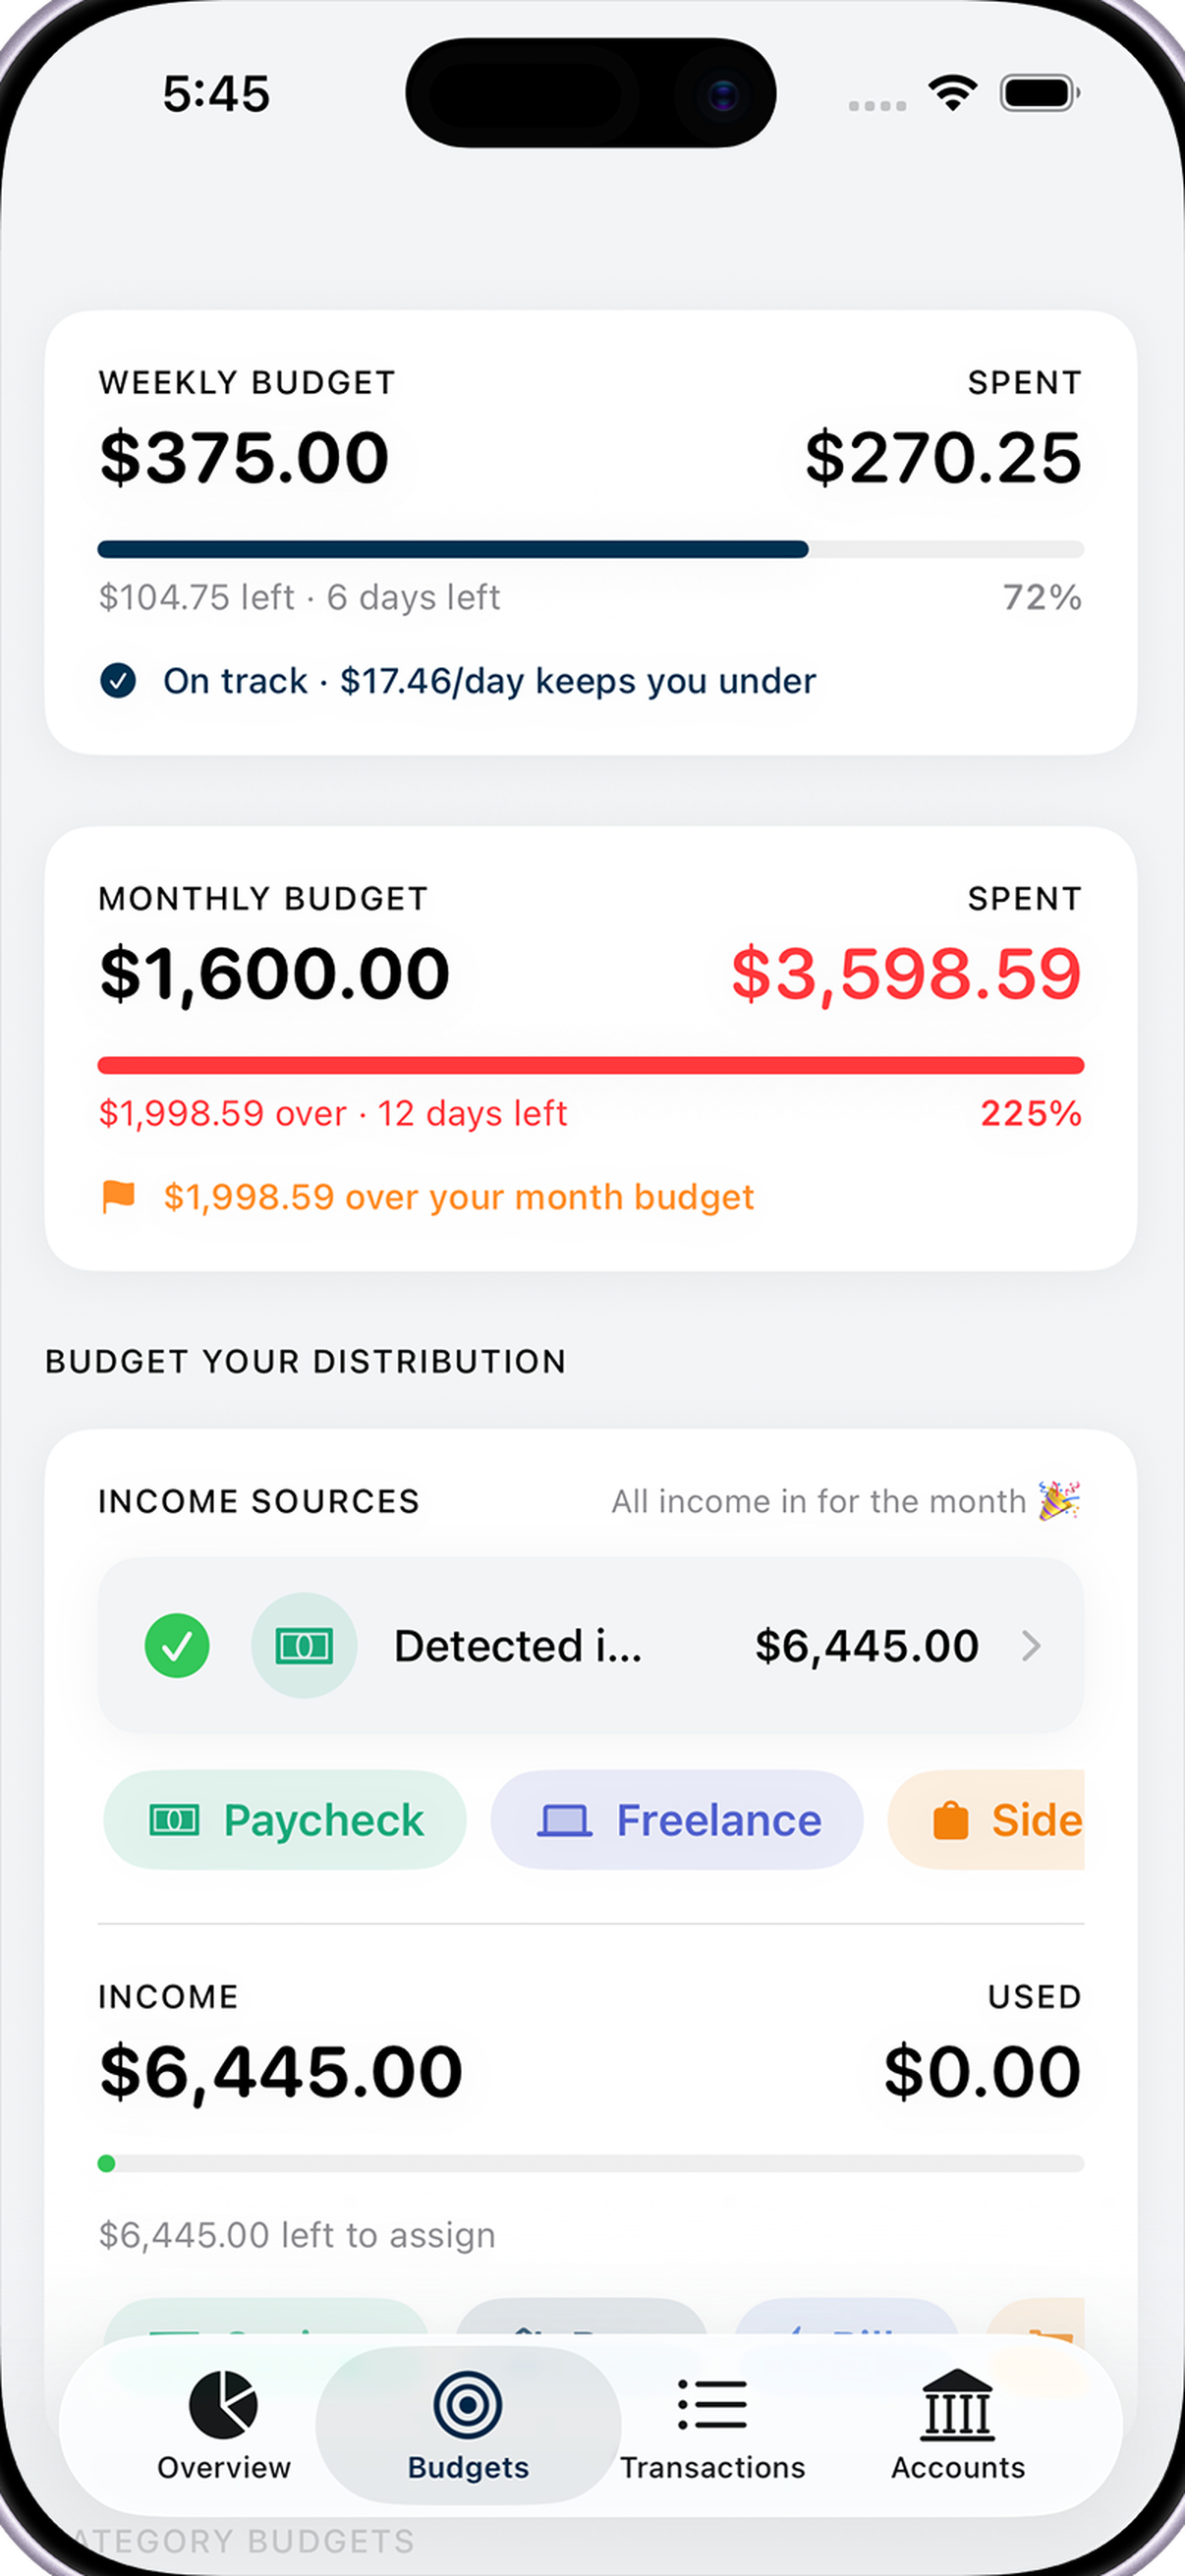Tap the party popper emoji

1059,1500
